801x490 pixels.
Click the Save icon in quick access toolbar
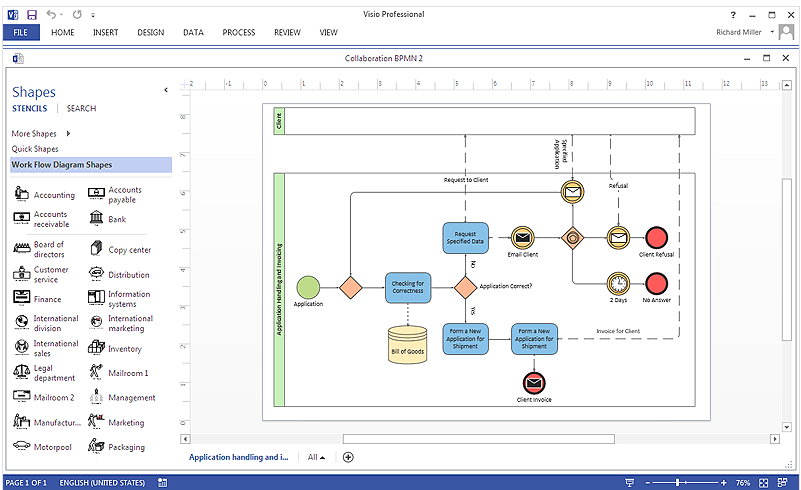point(32,15)
